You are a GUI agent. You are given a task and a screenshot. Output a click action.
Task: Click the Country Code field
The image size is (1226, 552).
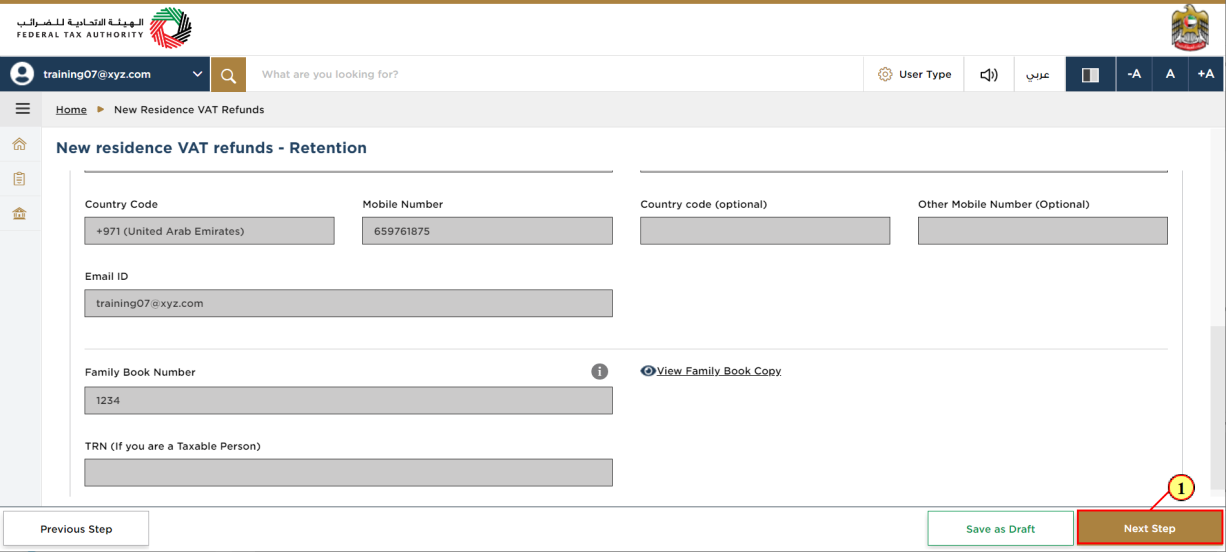(209, 231)
